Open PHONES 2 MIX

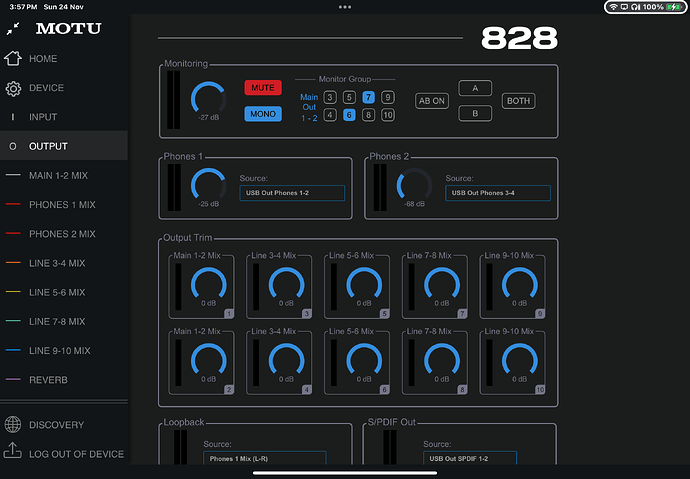(64, 234)
